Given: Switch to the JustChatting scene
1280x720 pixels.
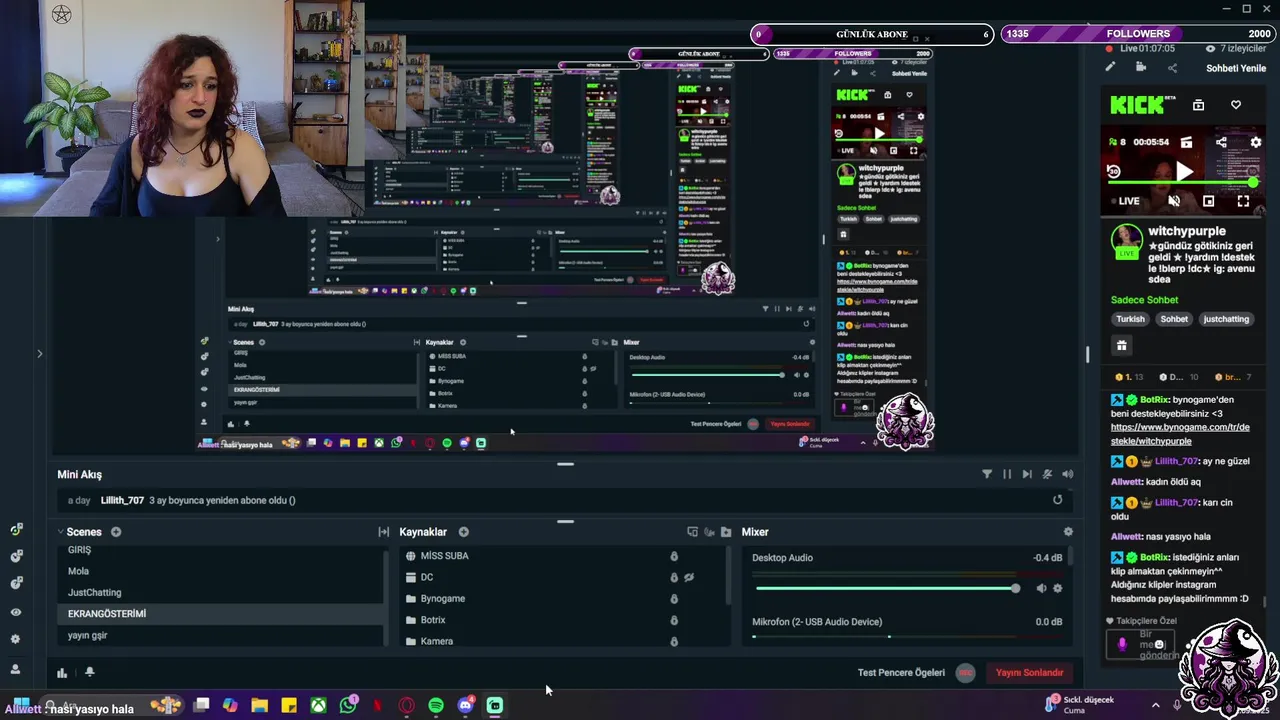Looking at the screenshot, I should click(x=94, y=592).
